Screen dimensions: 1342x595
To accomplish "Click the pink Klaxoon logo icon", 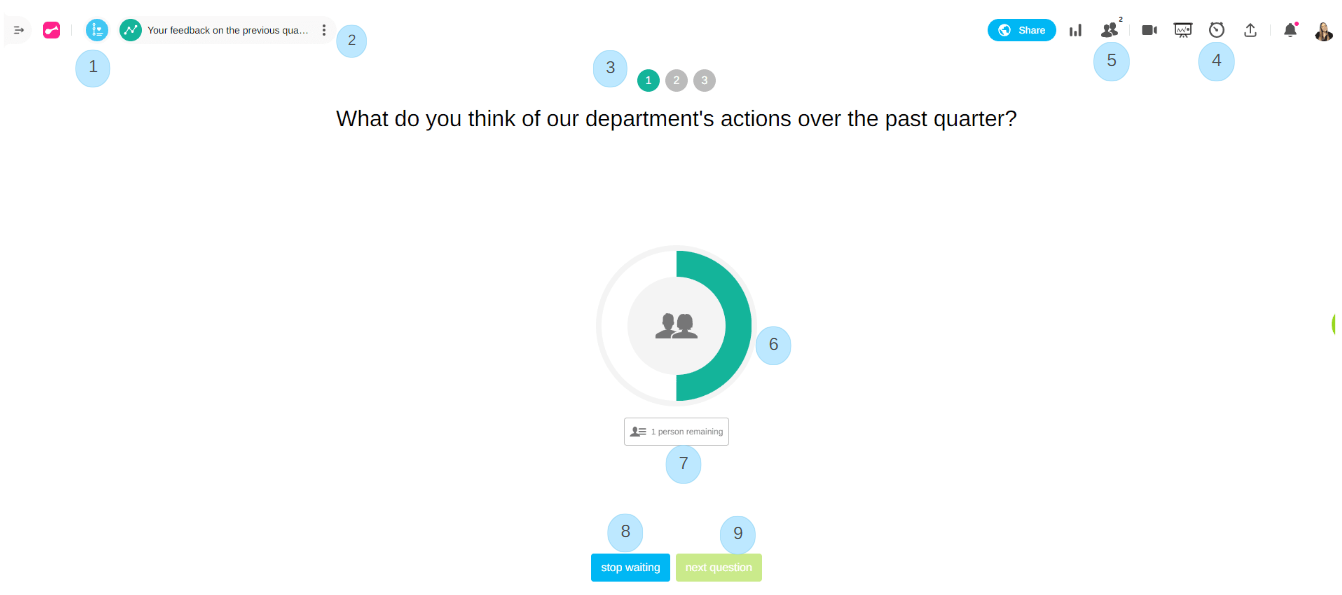I will (x=51, y=31).
